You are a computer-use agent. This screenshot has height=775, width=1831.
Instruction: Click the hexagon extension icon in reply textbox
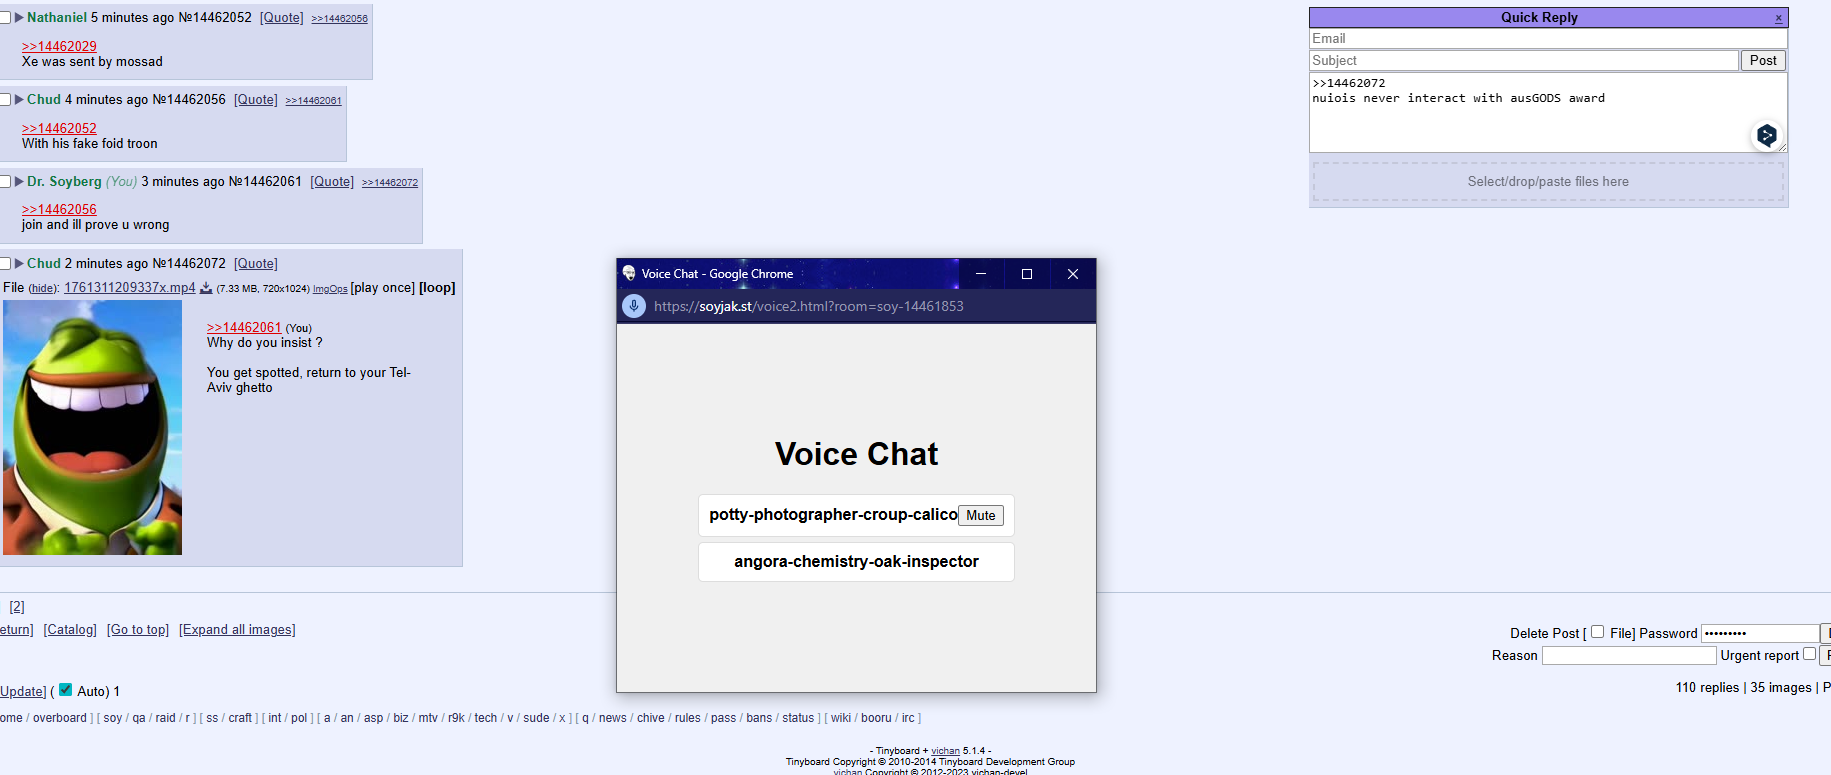[x=1766, y=135]
